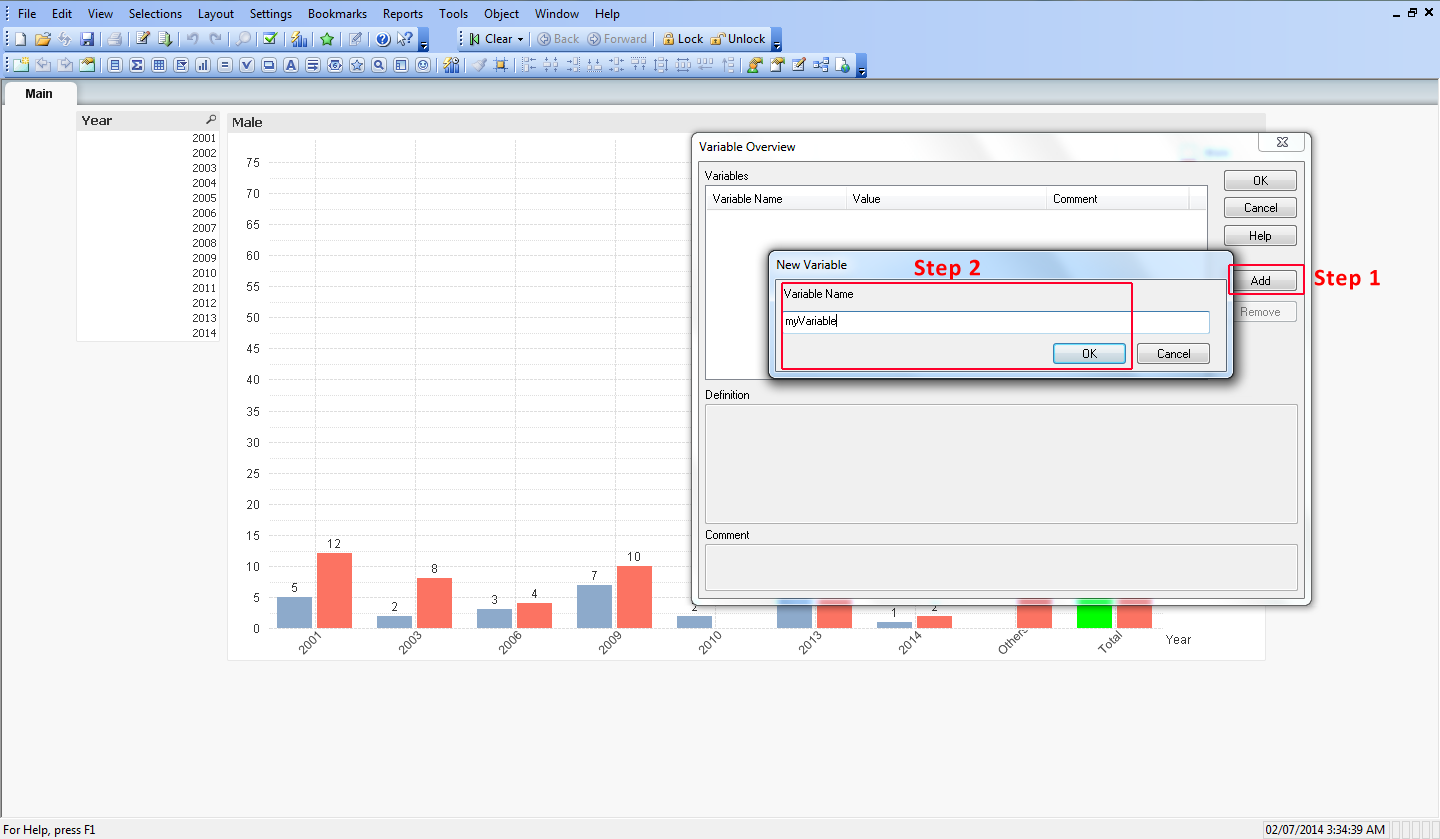Viewport: 1440px width, 839px height.
Task: Switch to the Main sheet tab
Action: 39,93
